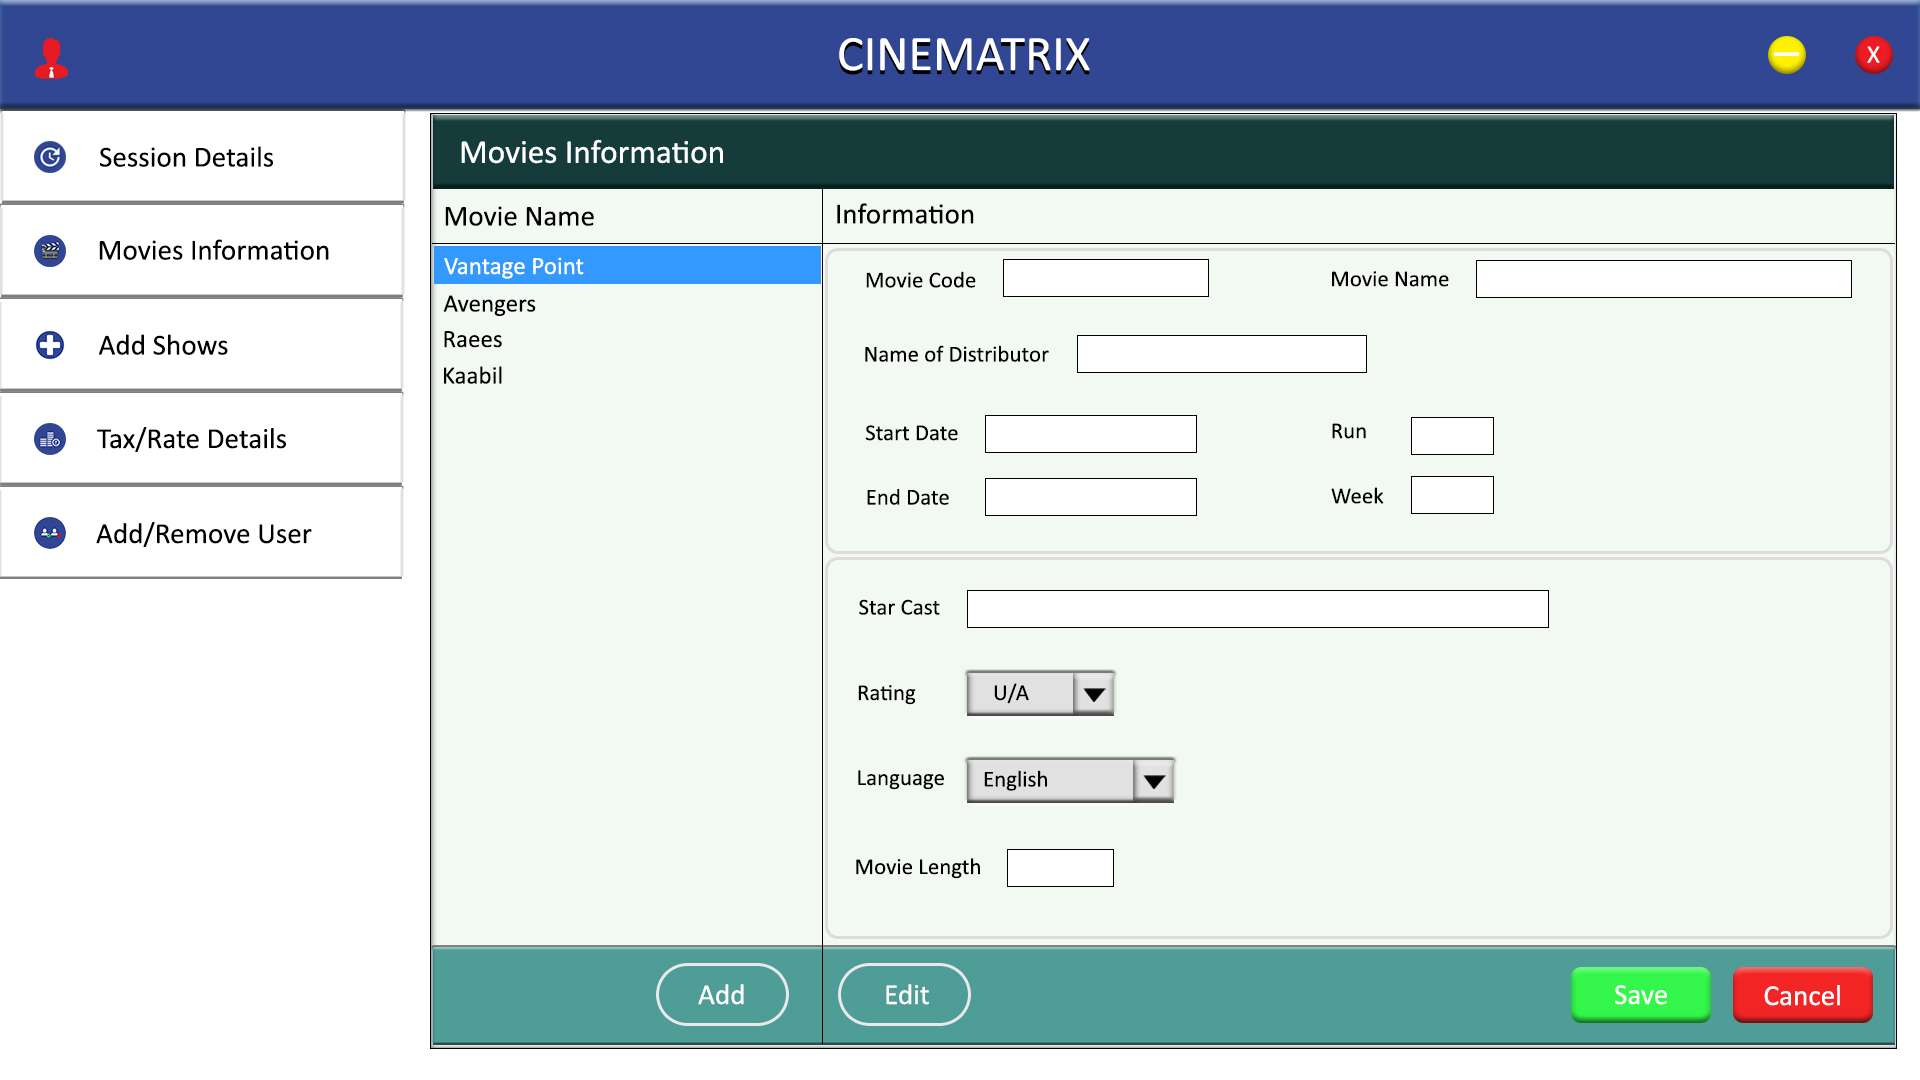1920x1080 pixels.
Task: Minimize using the yellow circle button
Action: tap(1787, 55)
